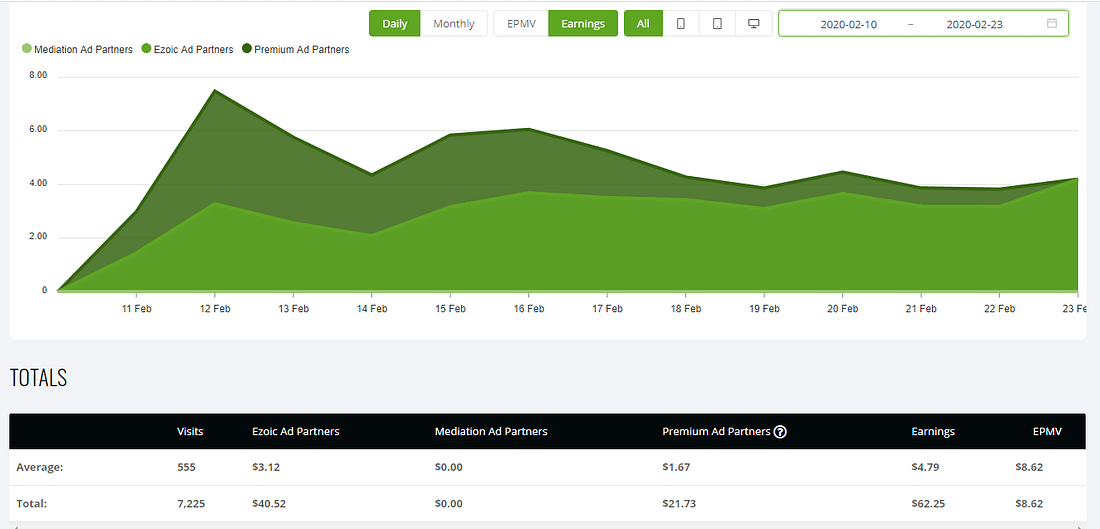Click the $3.12 Ezoic average
Screen dimensions: 1100x529
(266, 467)
